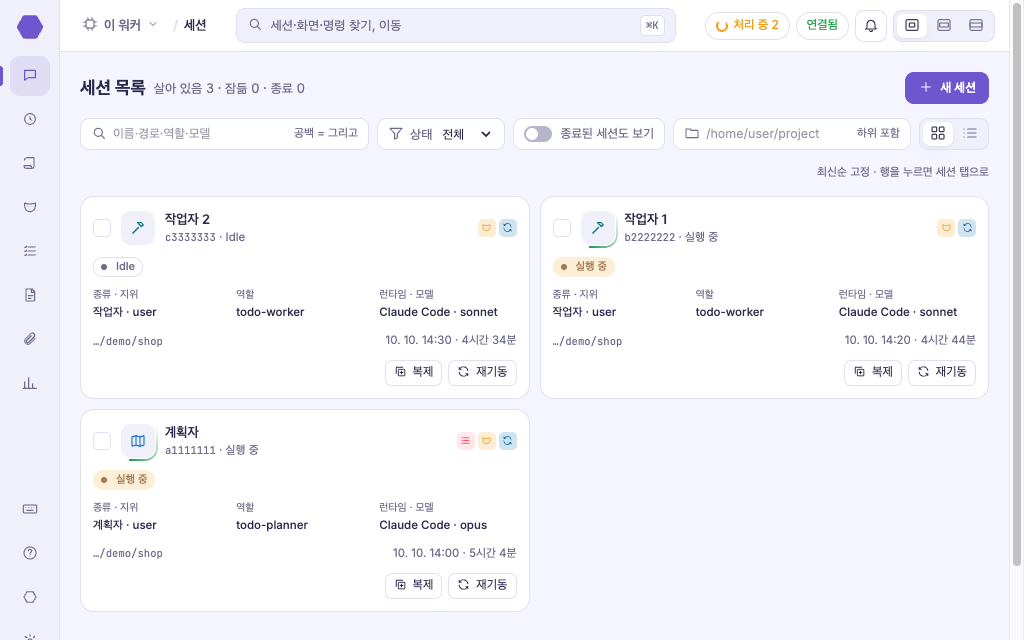The width and height of the screenshot is (1024, 640).
Task: Click the hexagon outline icon in sidebar
Action: tap(30, 597)
